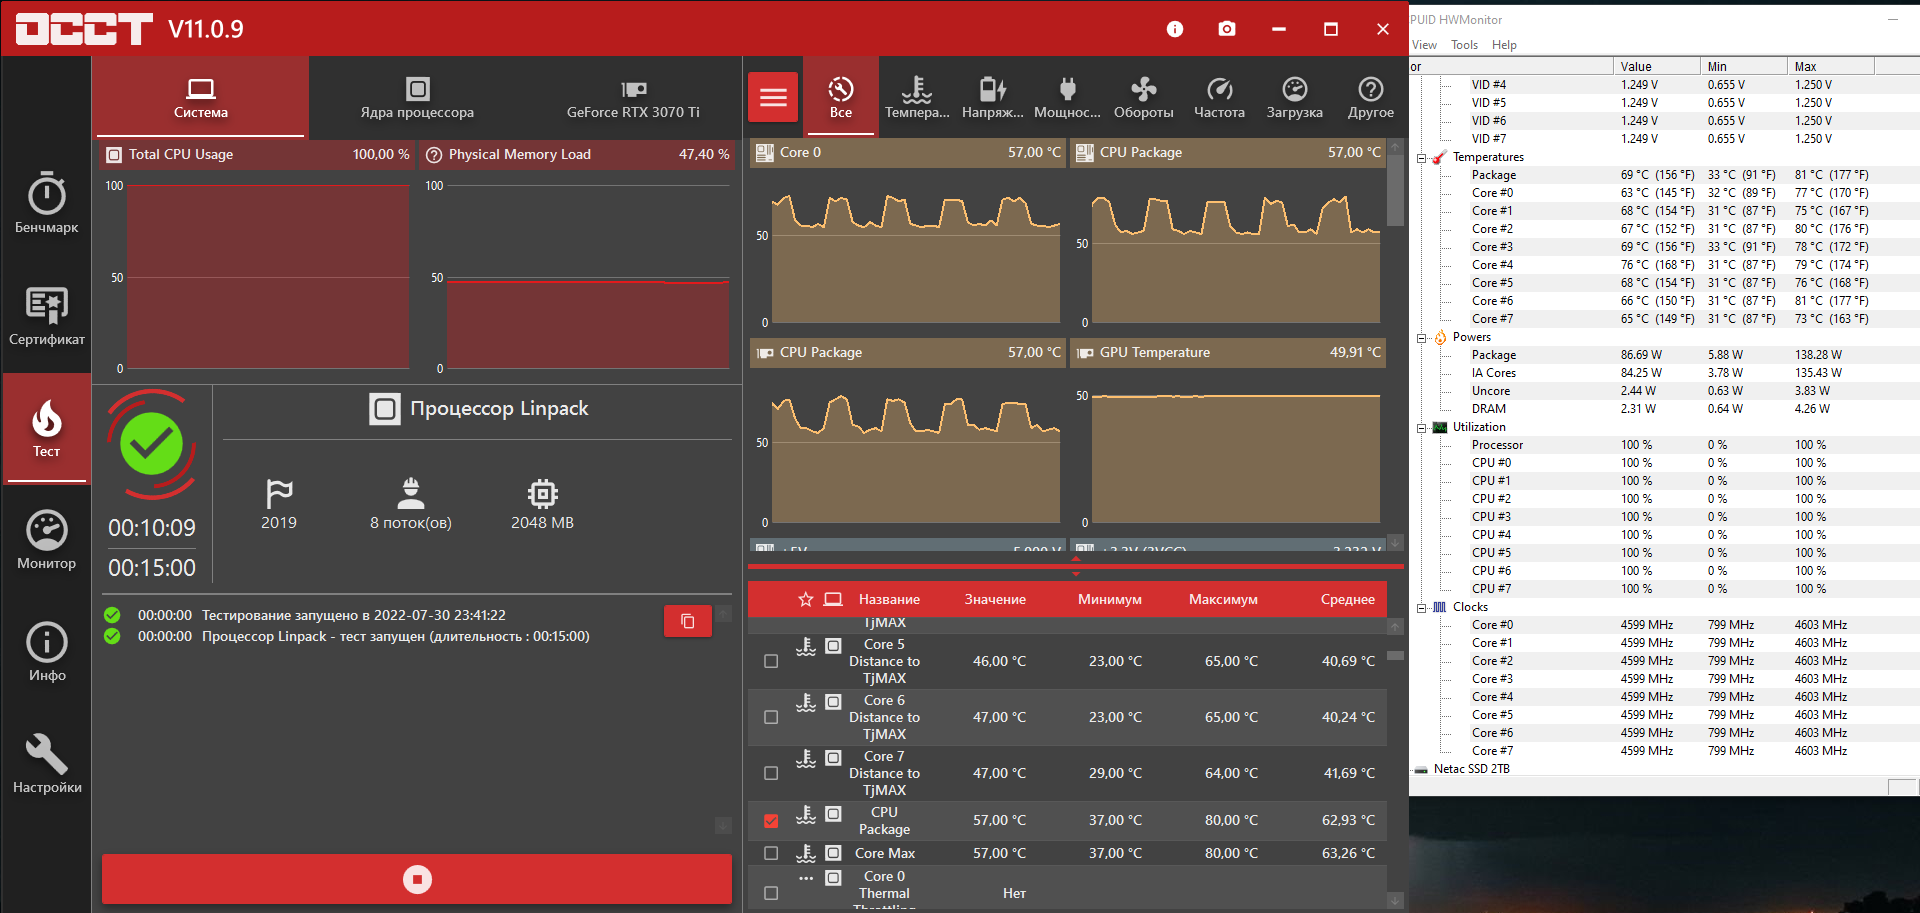This screenshot has width=1920, height=913.
Task: Open the Бенчмарк section in OCCT sidebar
Action: (46, 203)
